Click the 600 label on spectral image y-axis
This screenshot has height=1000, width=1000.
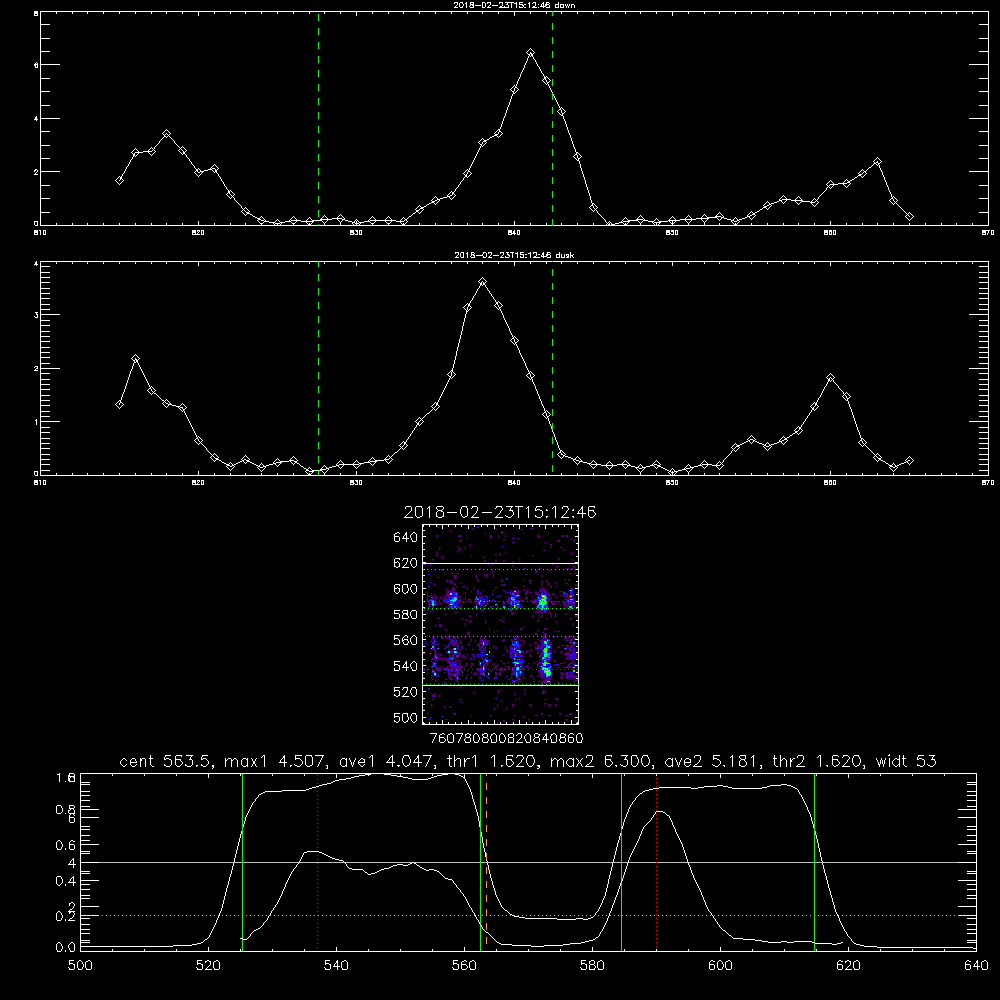[406, 589]
